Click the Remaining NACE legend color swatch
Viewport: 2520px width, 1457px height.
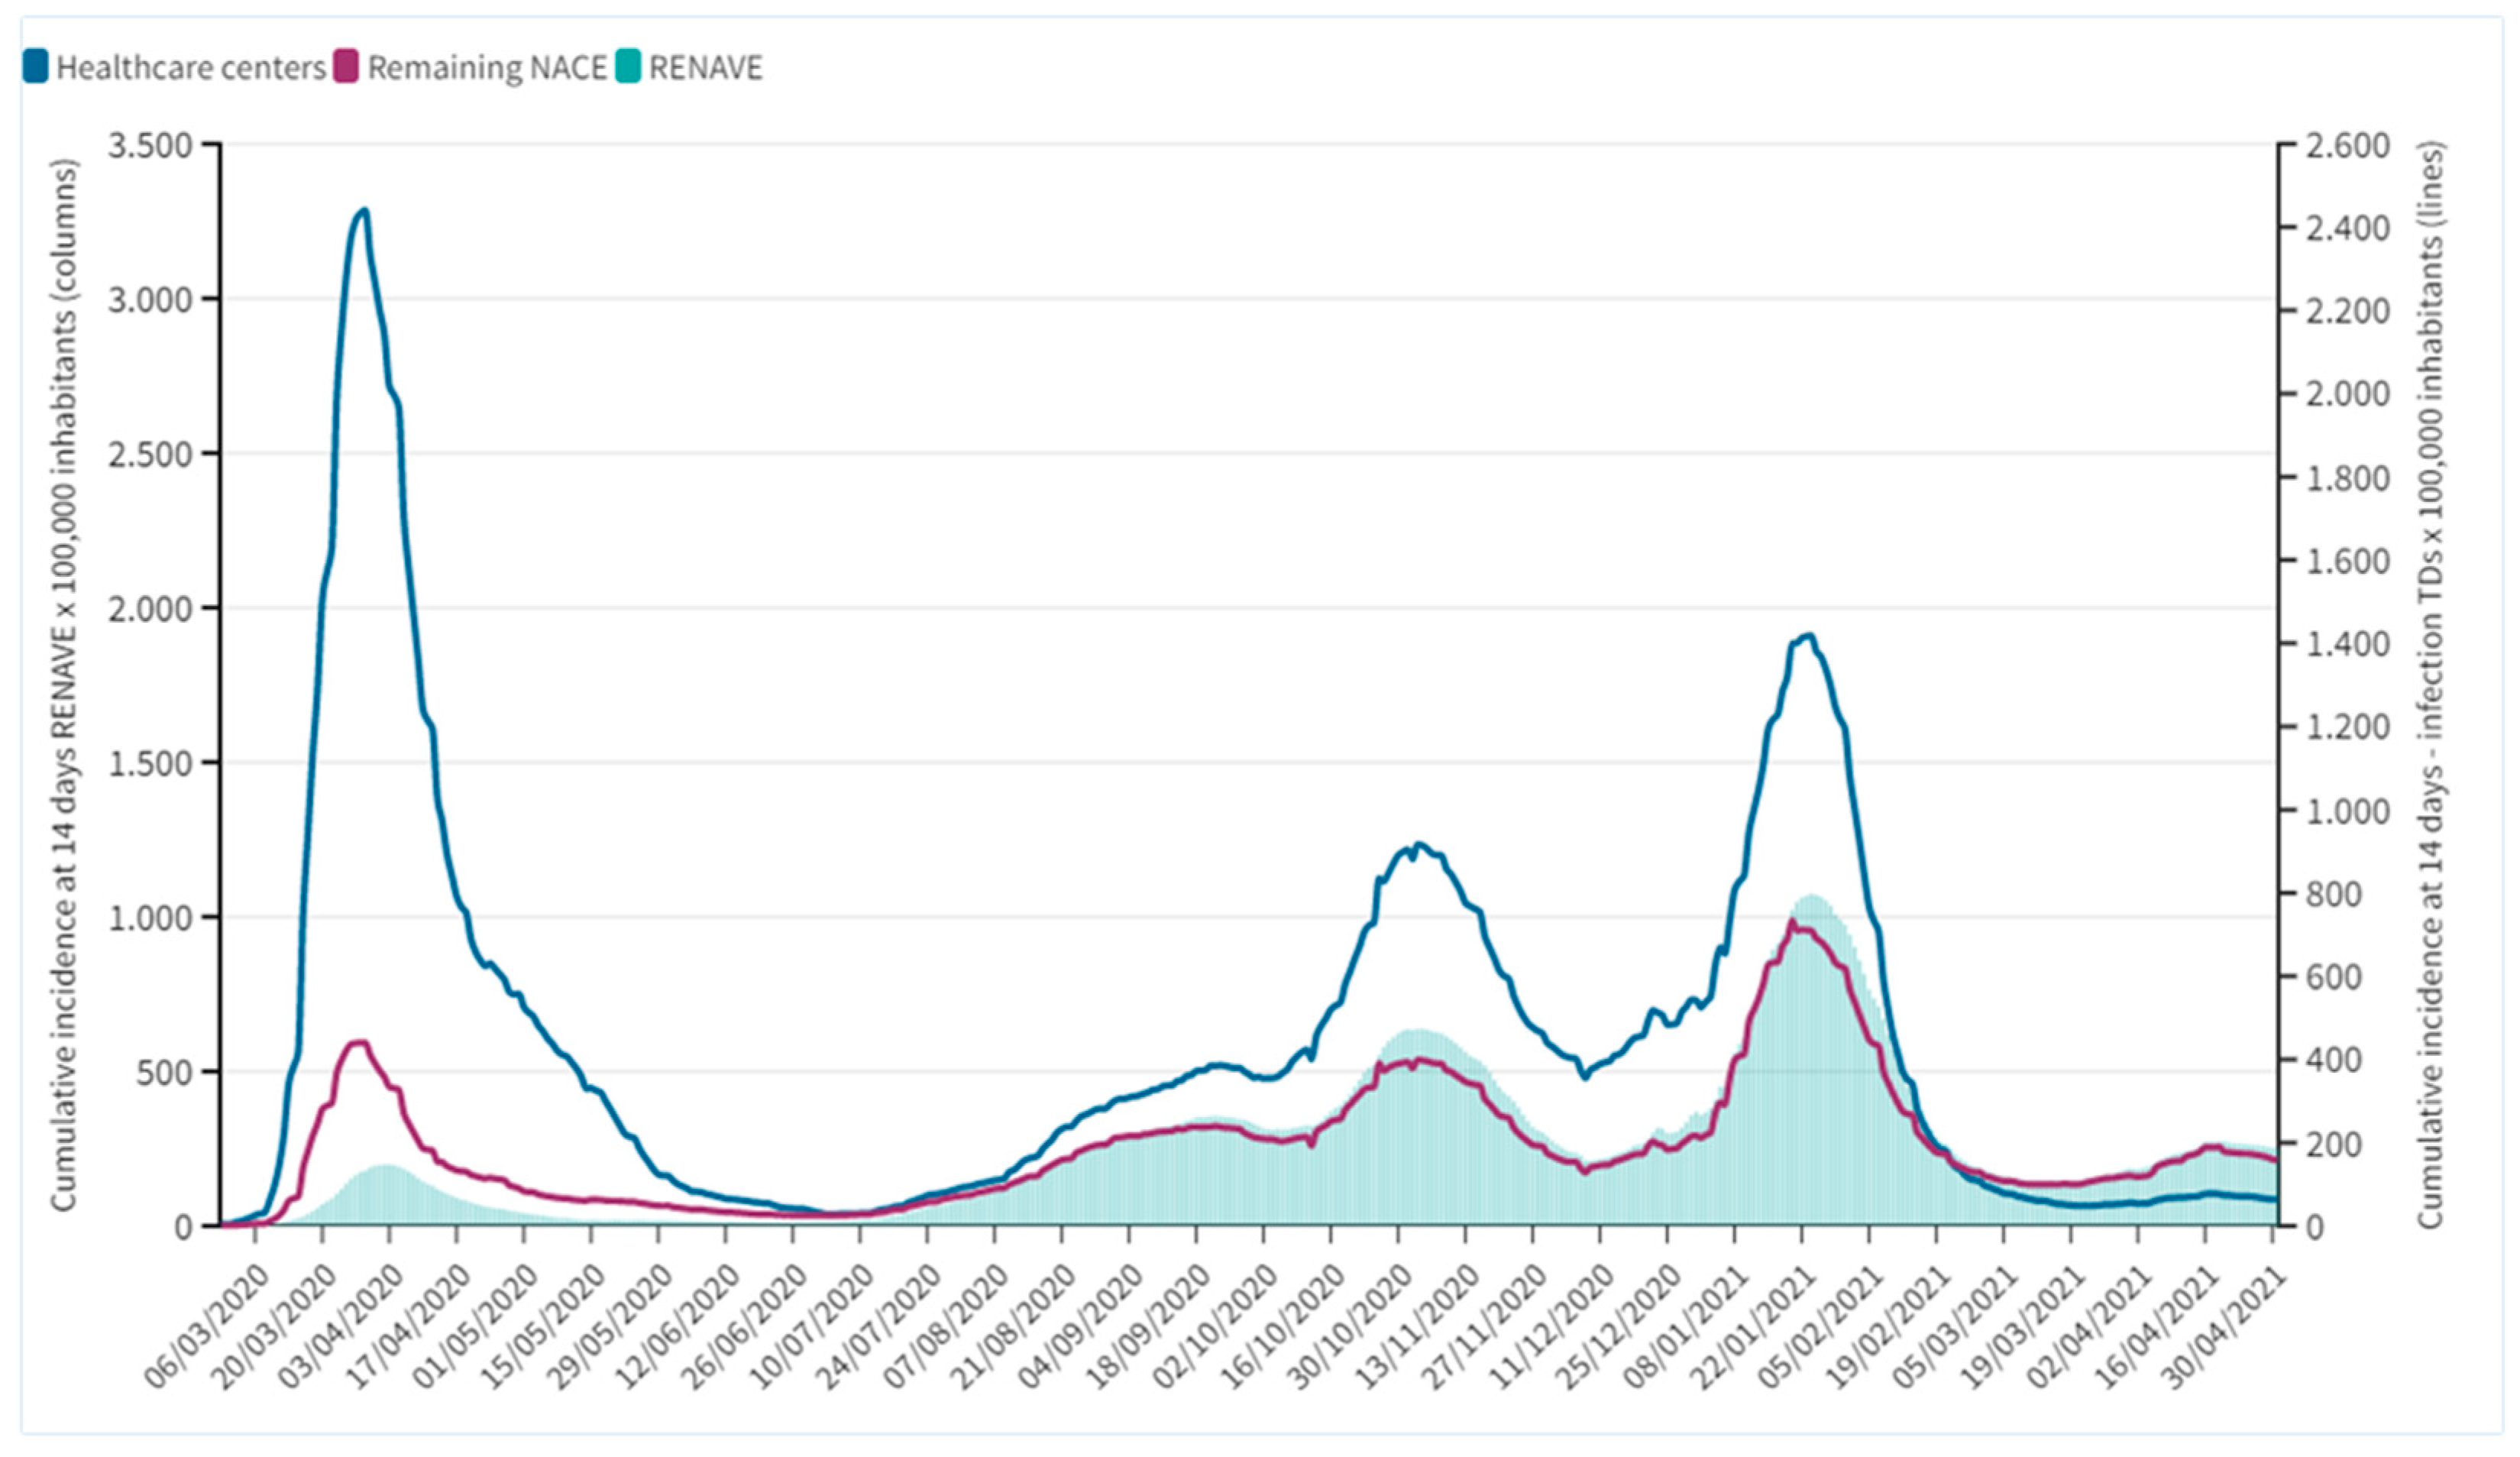[346, 67]
